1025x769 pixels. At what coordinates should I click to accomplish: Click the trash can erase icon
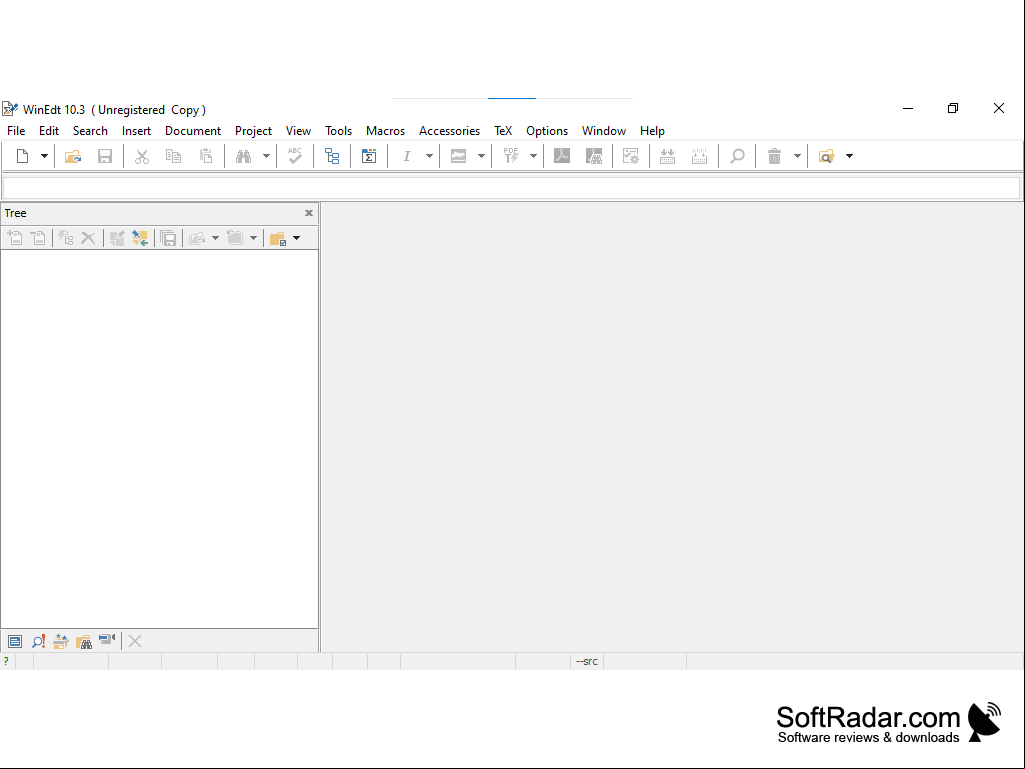point(775,156)
